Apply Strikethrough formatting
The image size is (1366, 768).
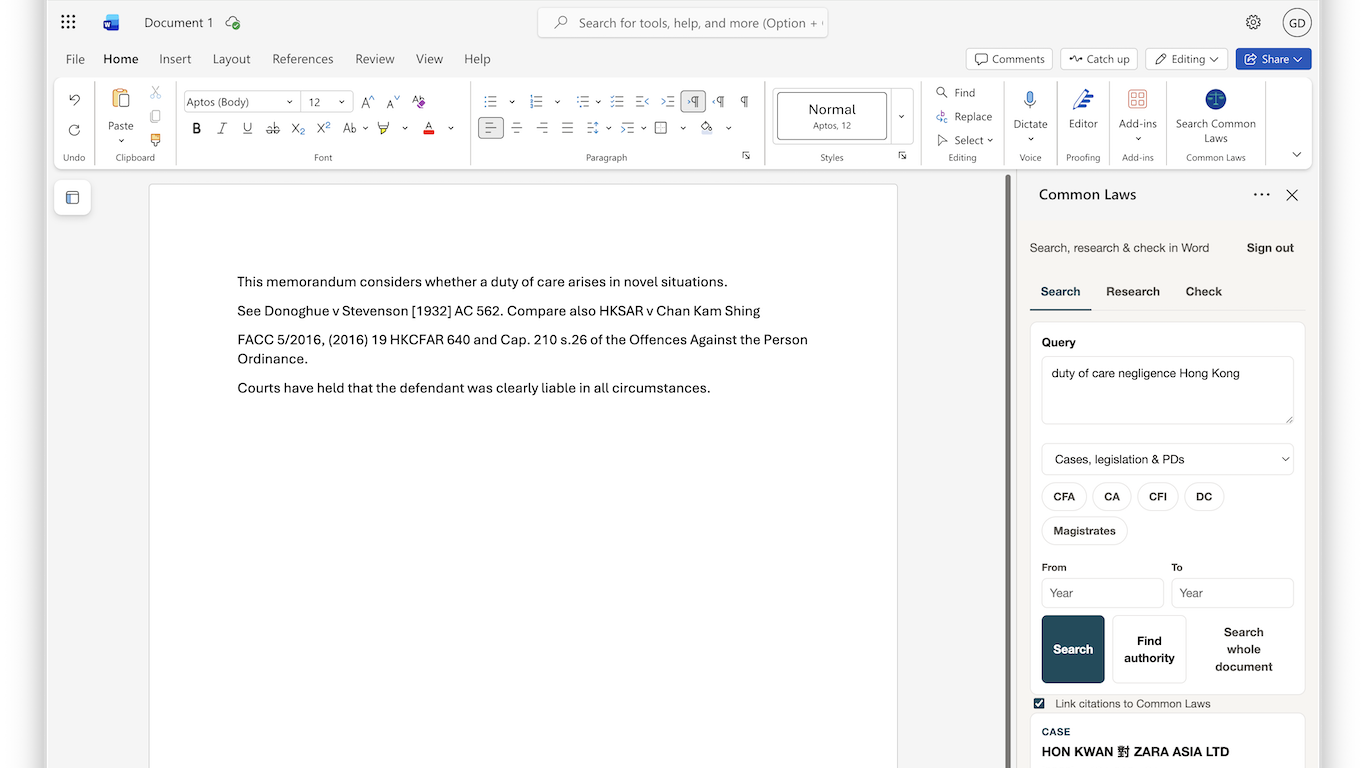coord(273,128)
